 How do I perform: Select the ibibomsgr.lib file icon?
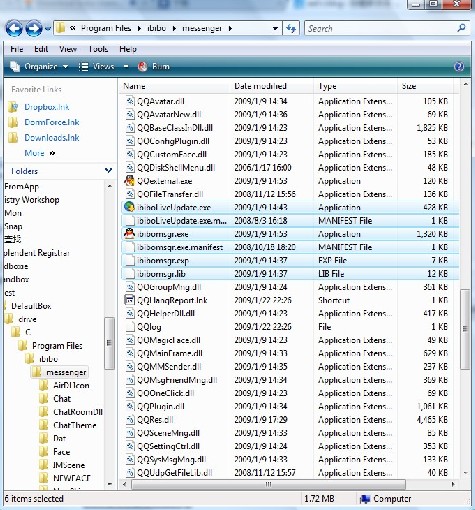129,274
